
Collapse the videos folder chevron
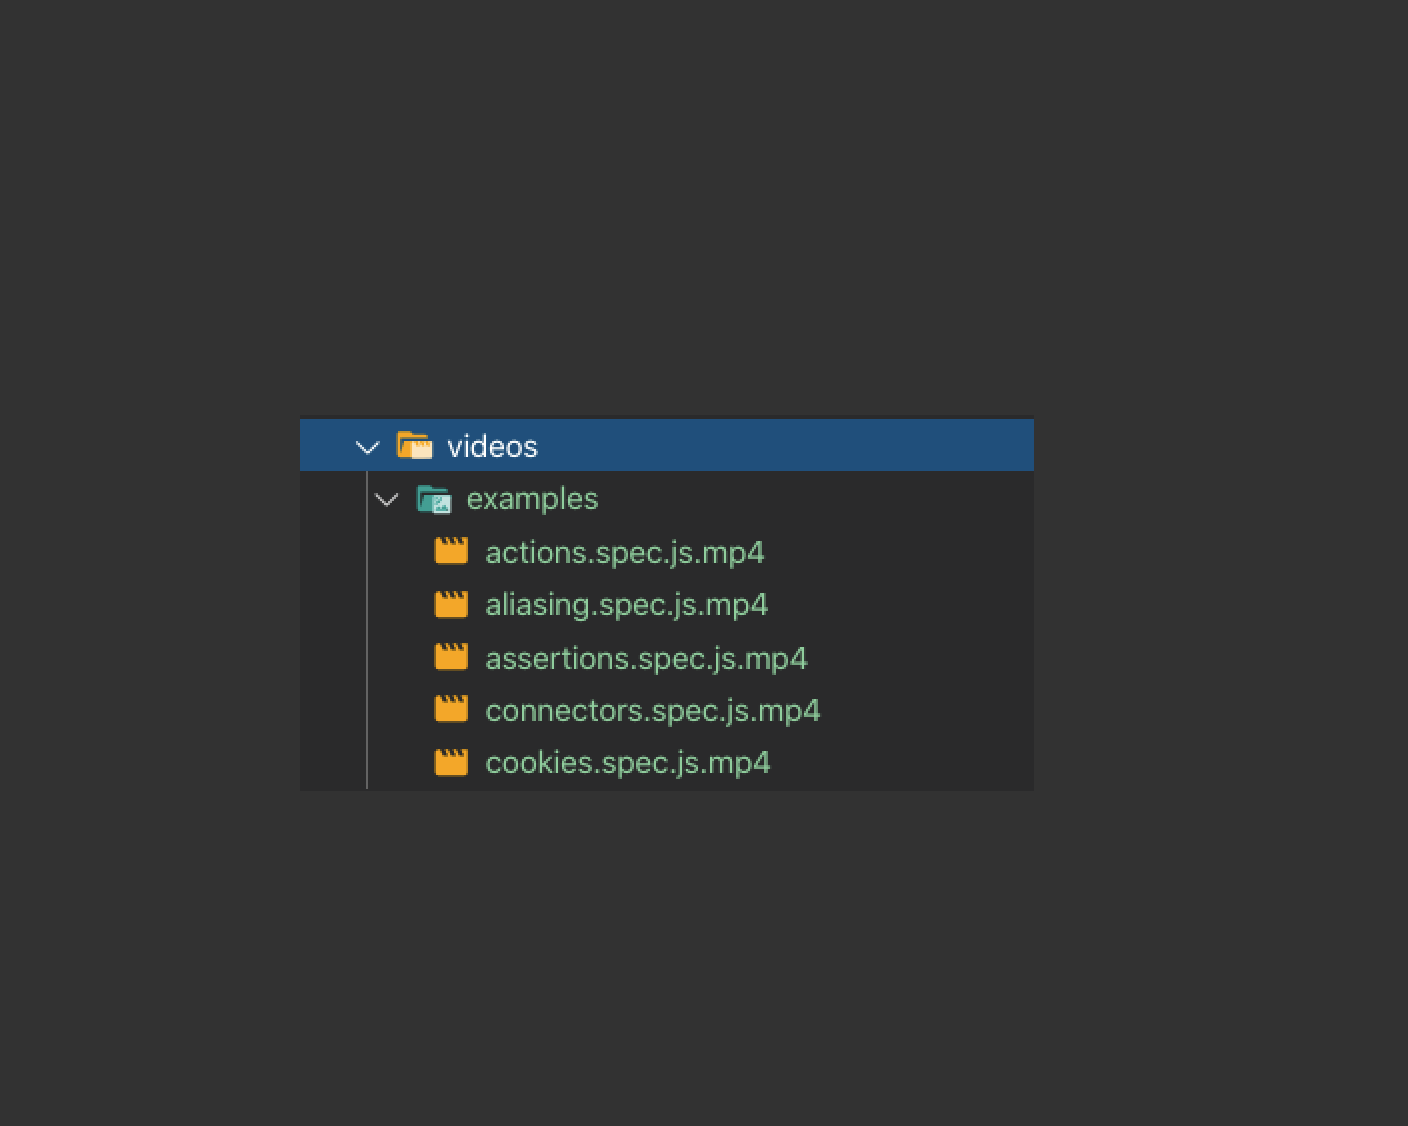coord(368,447)
